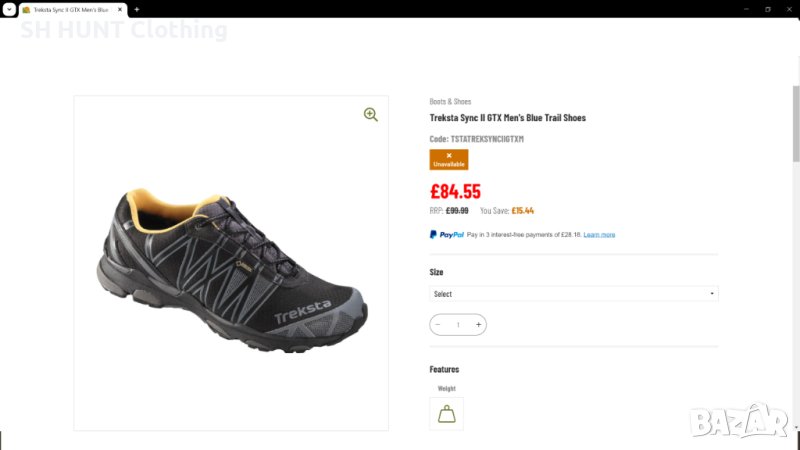Click the browser tab's shoe favicon
This screenshot has width=800, height=450.
(x=26, y=9)
